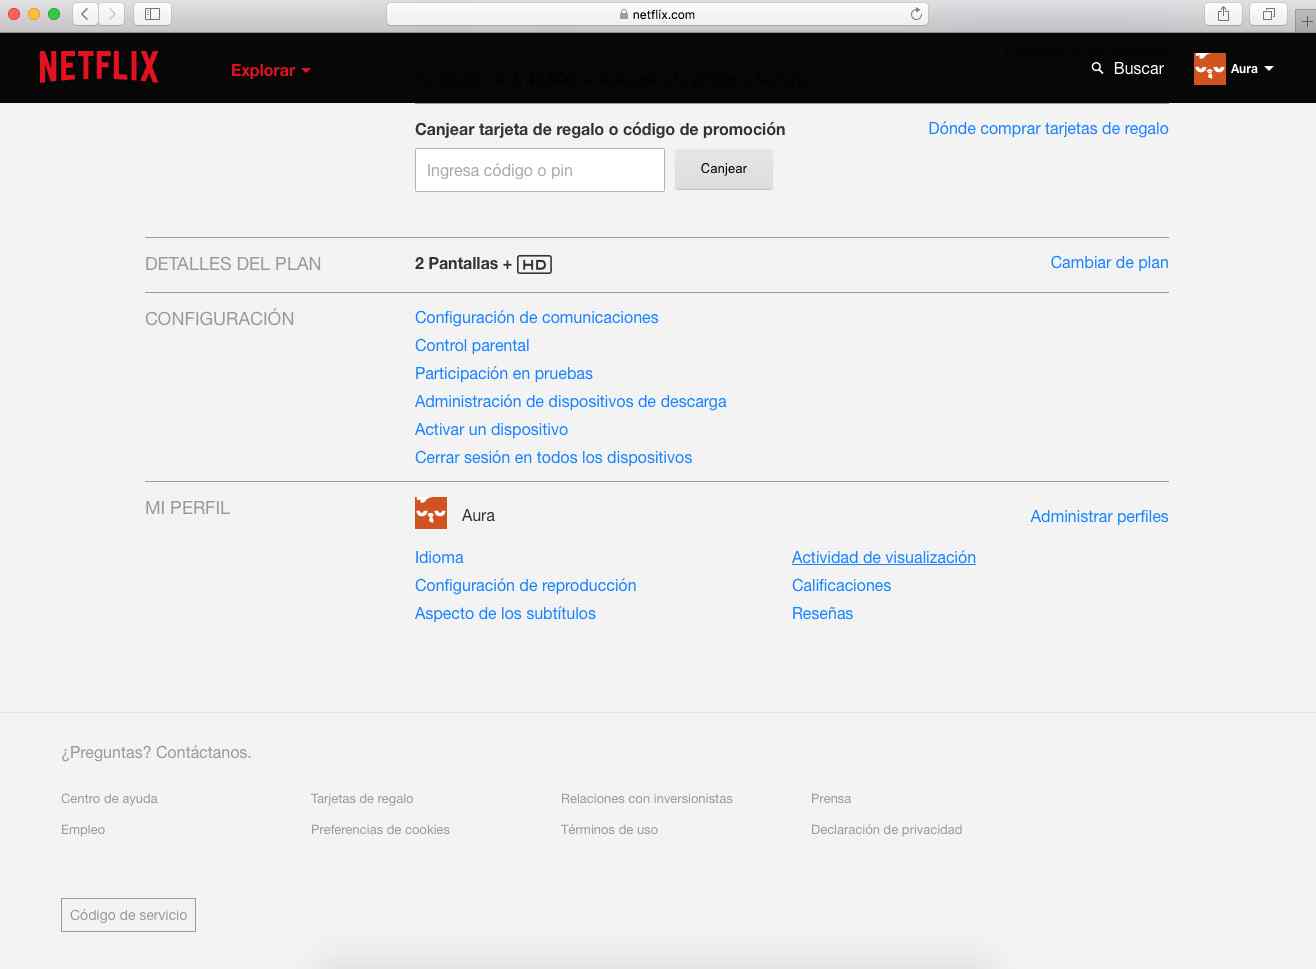Image resolution: width=1316 pixels, height=969 pixels.
Task: Click the sidebar icon in the browser toolbar
Action: (x=151, y=14)
